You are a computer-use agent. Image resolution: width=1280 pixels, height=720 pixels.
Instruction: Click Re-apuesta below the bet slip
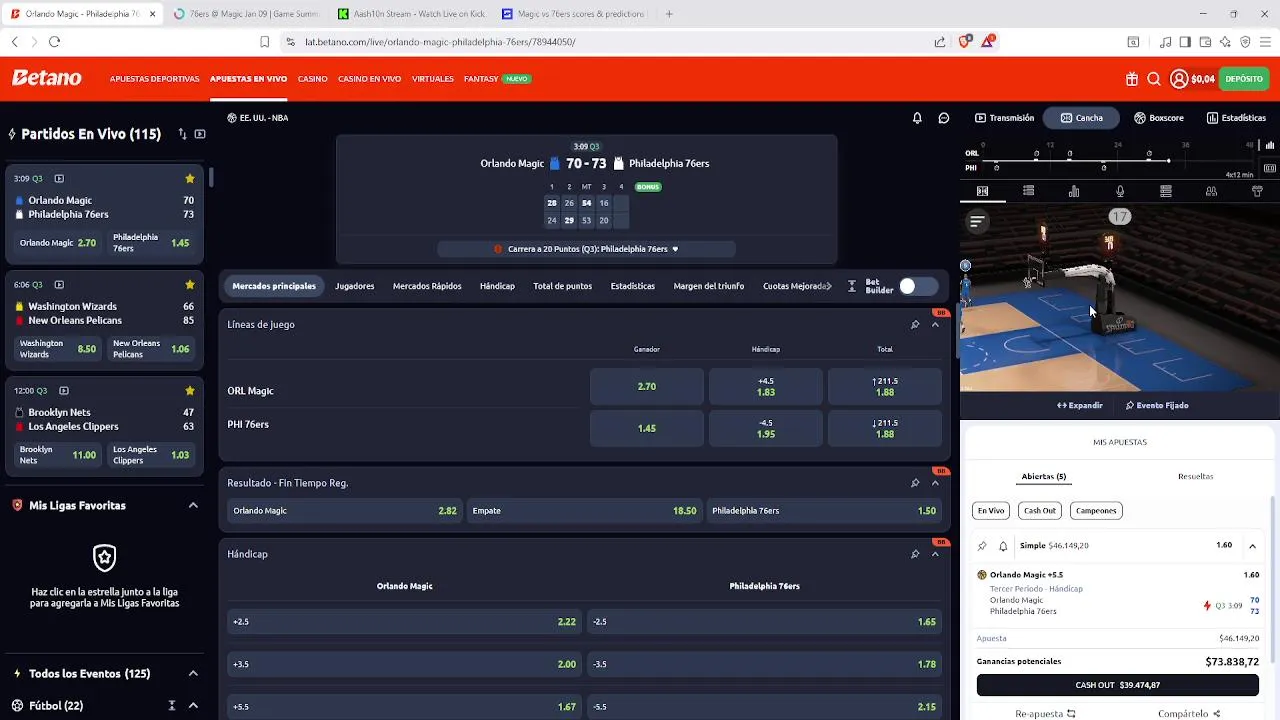coord(1045,714)
